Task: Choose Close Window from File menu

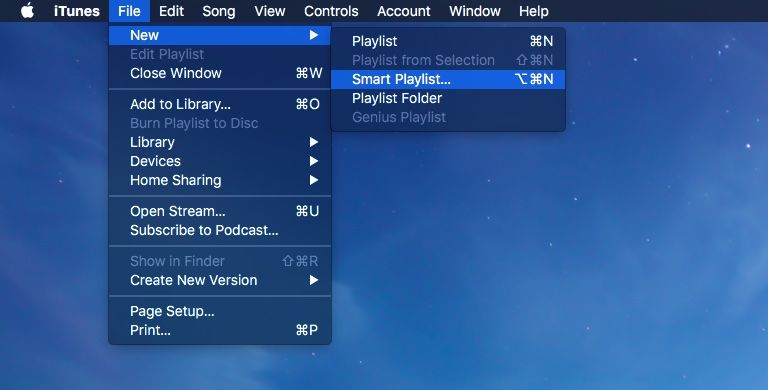Action: (220, 73)
